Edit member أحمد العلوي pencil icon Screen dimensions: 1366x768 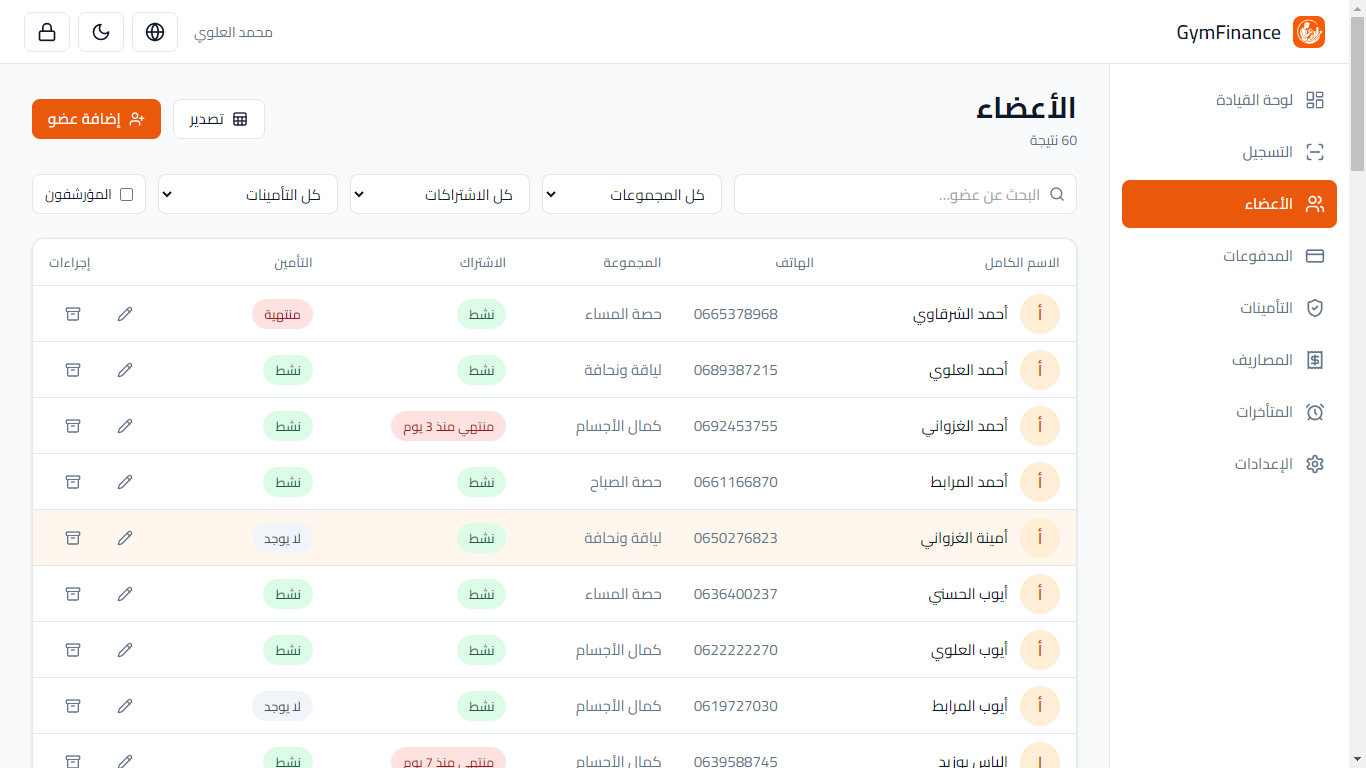125,370
